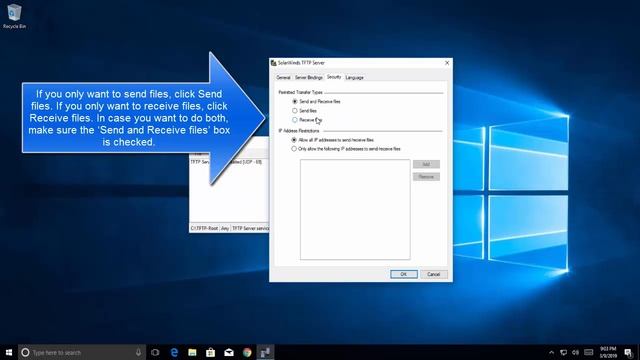The height and width of the screenshot is (360, 640).
Task: Open the Recycle Bin desktop icon
Action: click(x=14, y=16)
